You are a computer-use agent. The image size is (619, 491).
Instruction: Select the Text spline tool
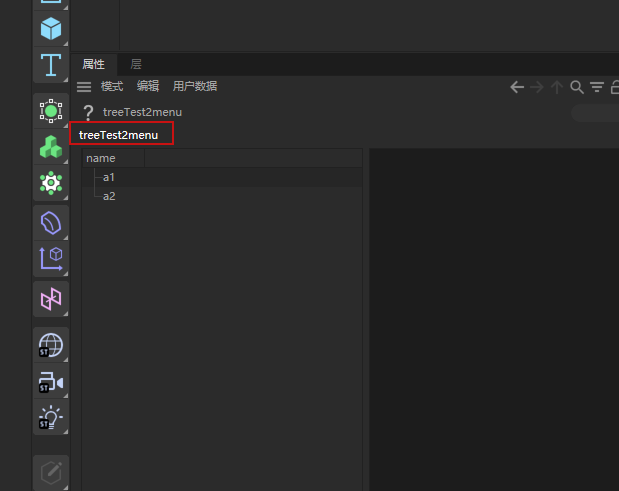coord(51,66)
